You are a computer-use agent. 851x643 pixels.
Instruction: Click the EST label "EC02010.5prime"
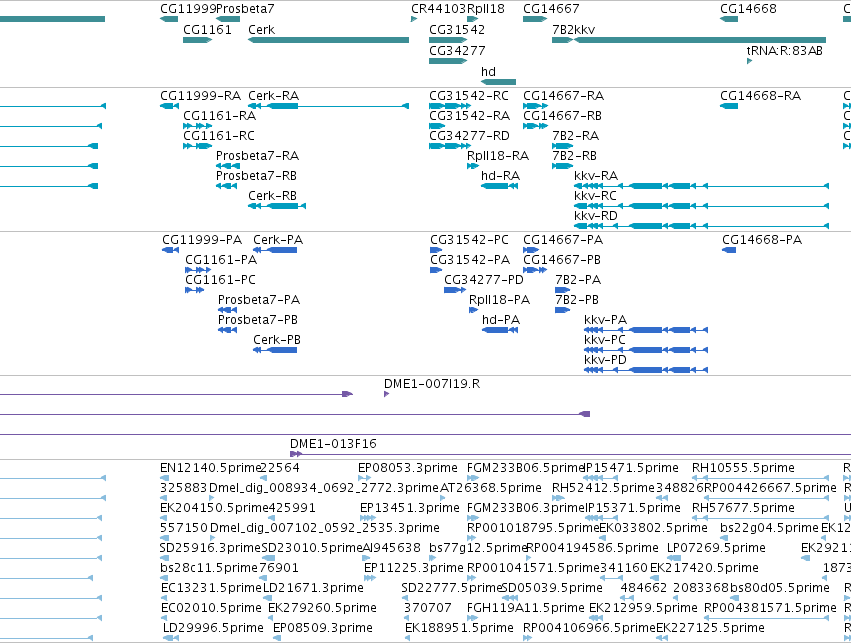(211, 608)
